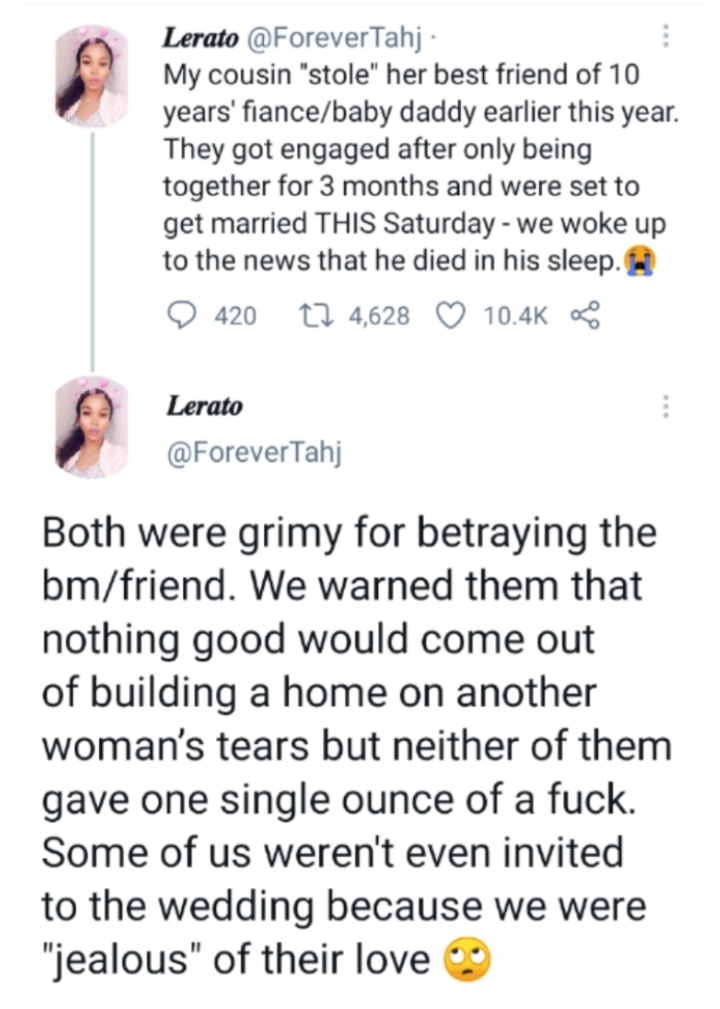720x1009 pixels.
Task: View the 4,628 retweets count
Action: 379,316
